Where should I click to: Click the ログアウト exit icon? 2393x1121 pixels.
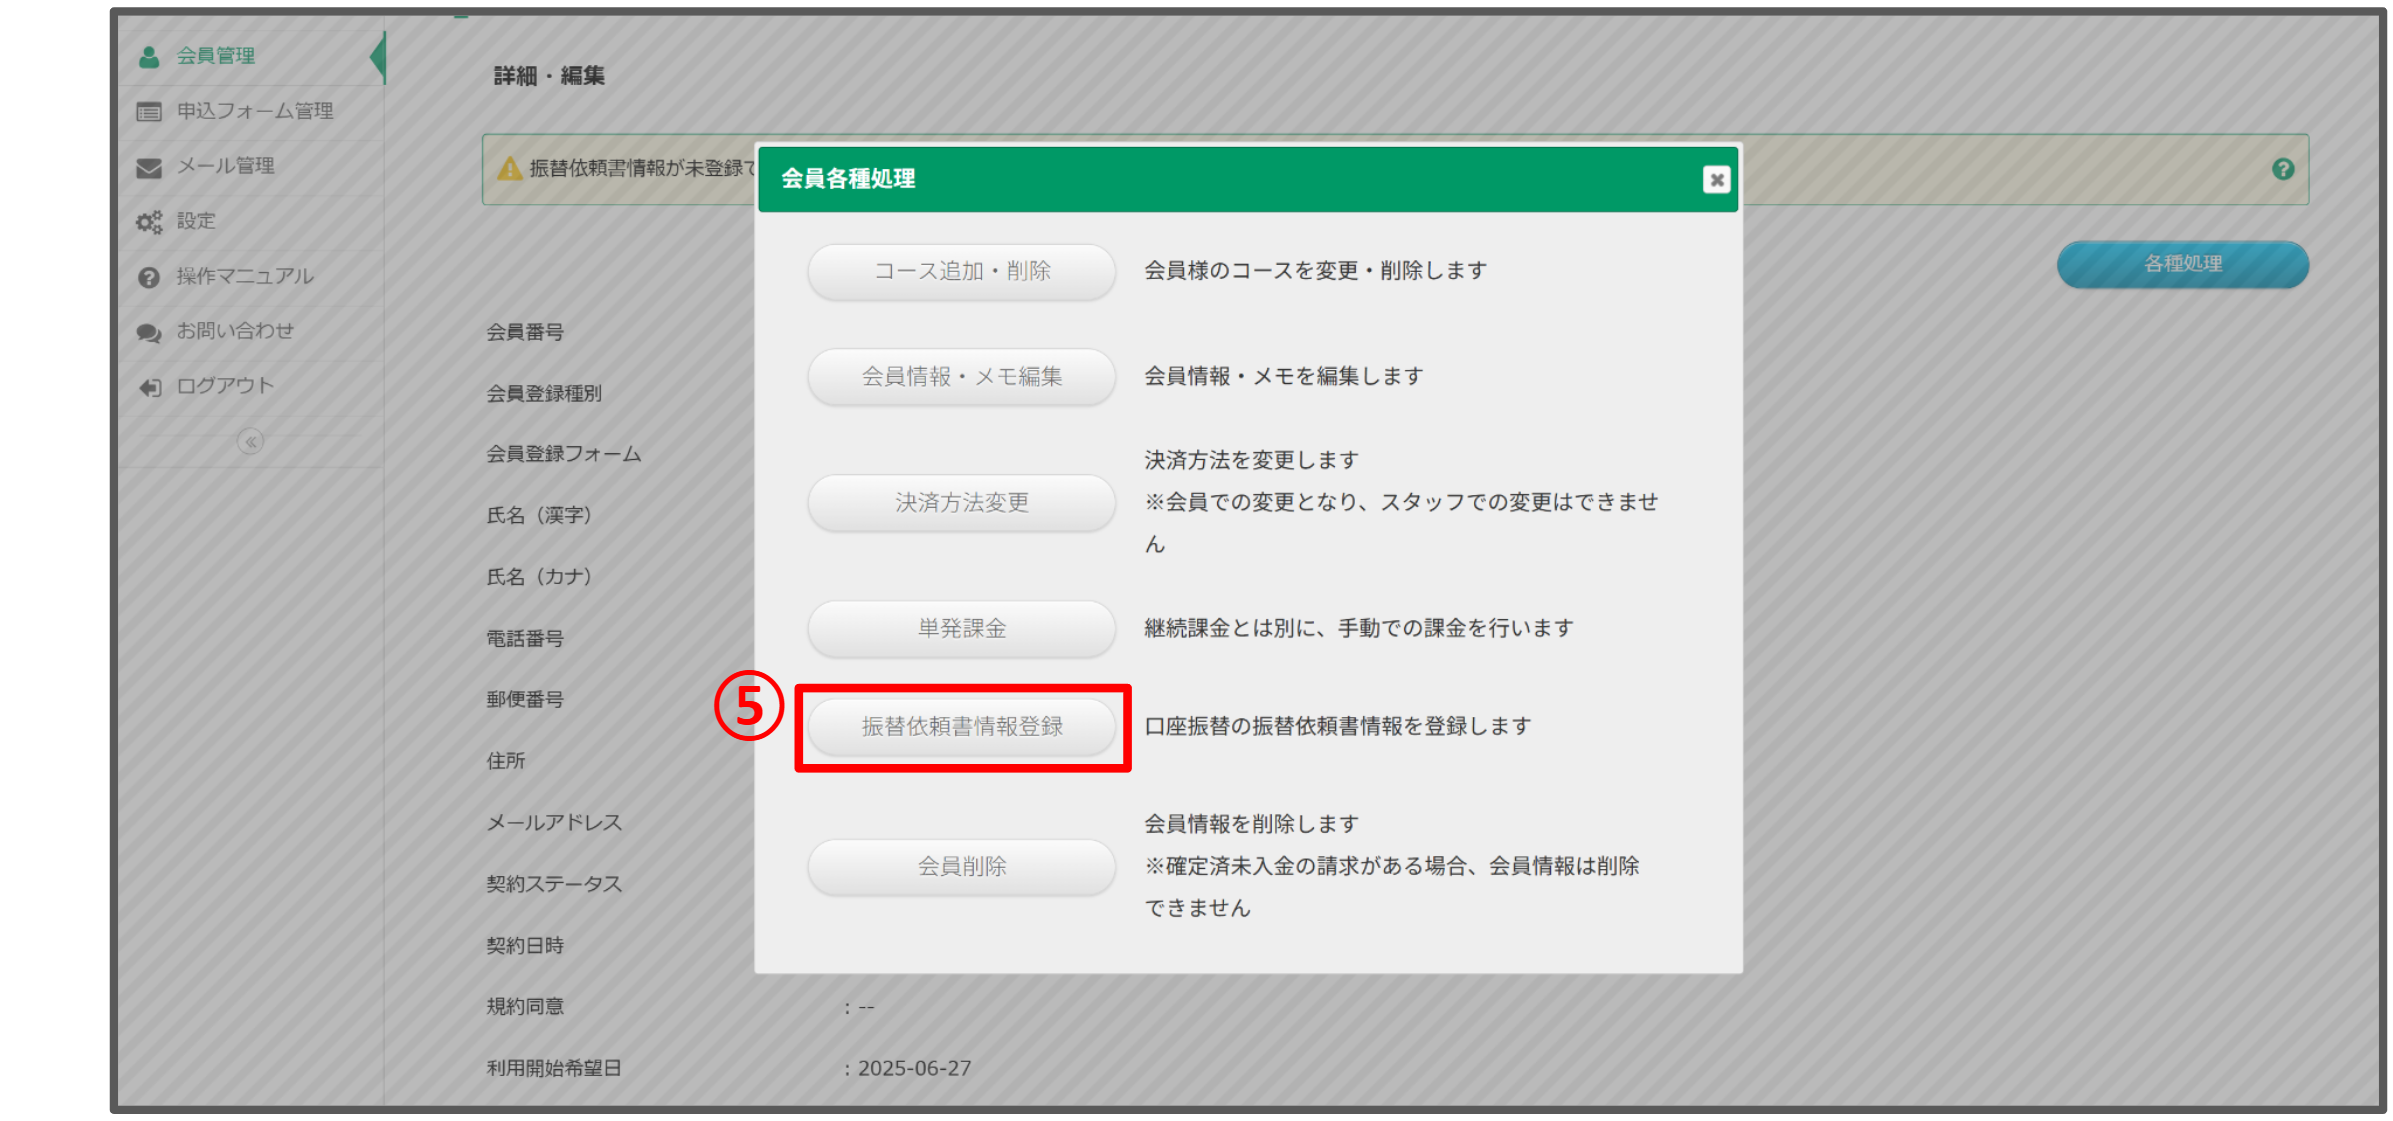point(148,385)
